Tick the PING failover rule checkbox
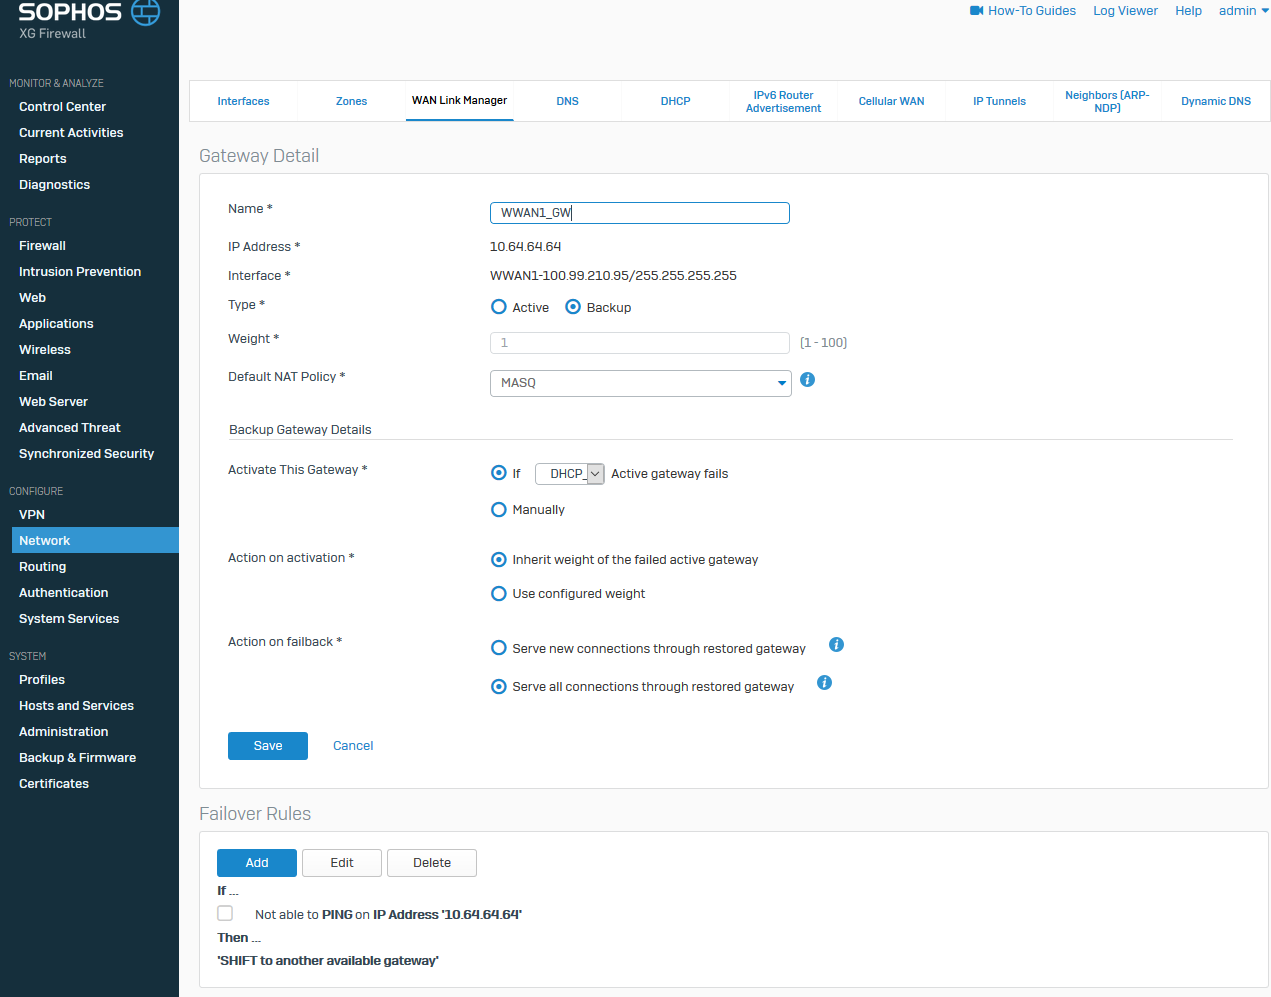The image size is (1271, 997). (225, 914)
